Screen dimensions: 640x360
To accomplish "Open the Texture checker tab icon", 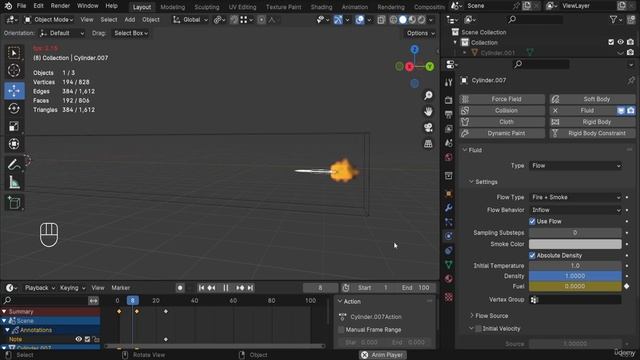I will (x=449, y=297).
